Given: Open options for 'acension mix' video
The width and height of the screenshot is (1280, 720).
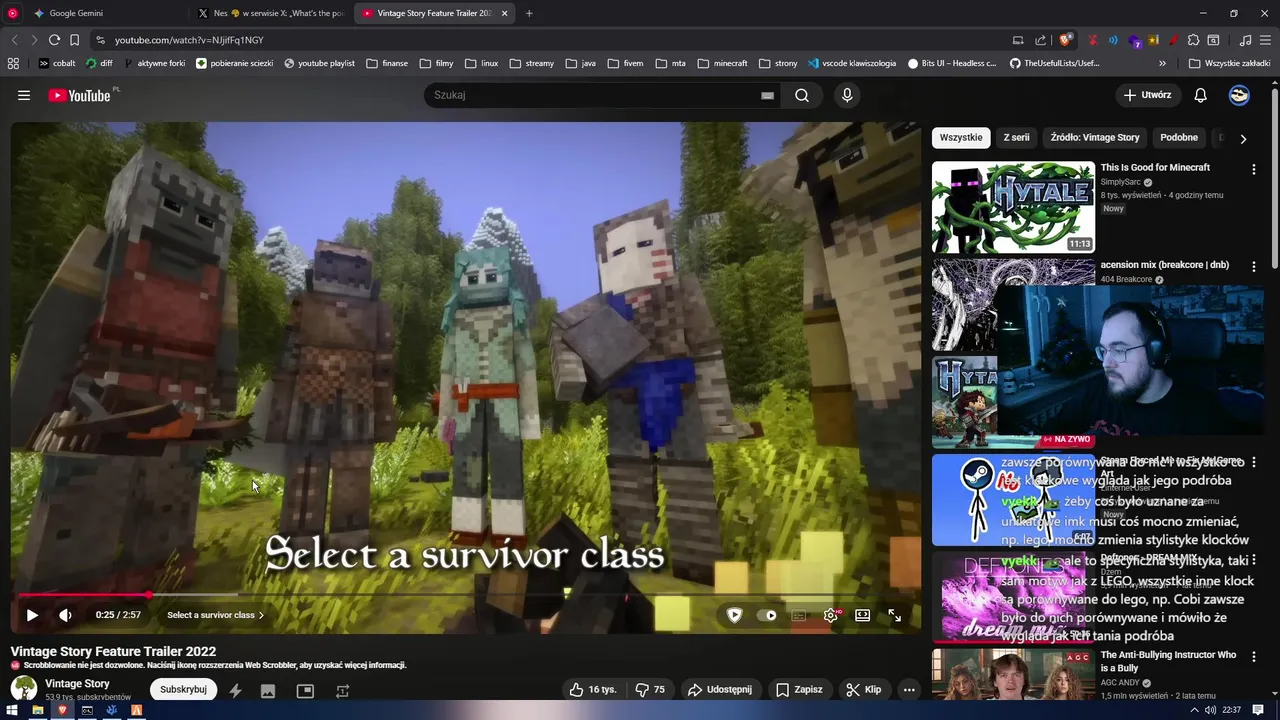Looking at the screenshot, I should tap(1253, 267).
